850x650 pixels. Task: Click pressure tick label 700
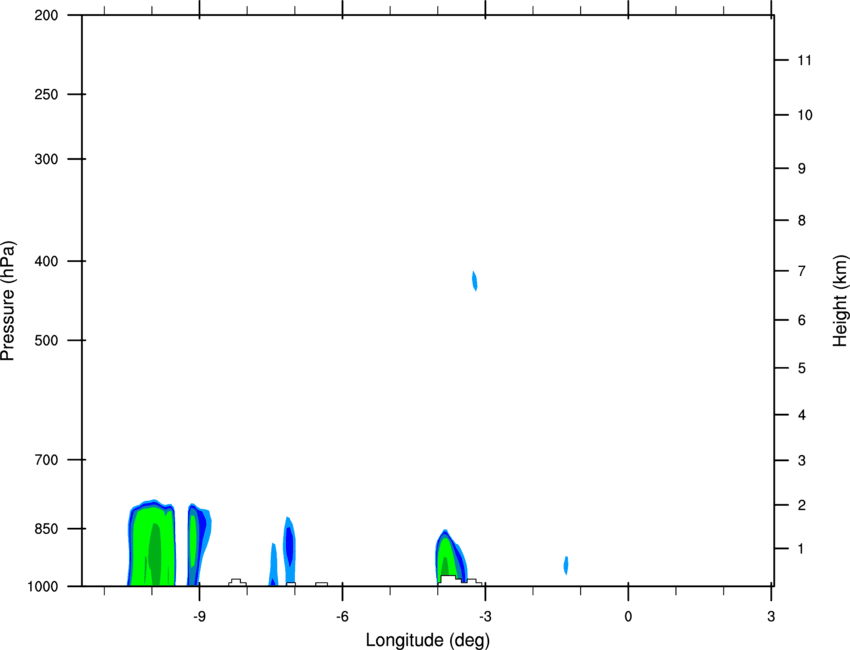(x=46, y=460)
